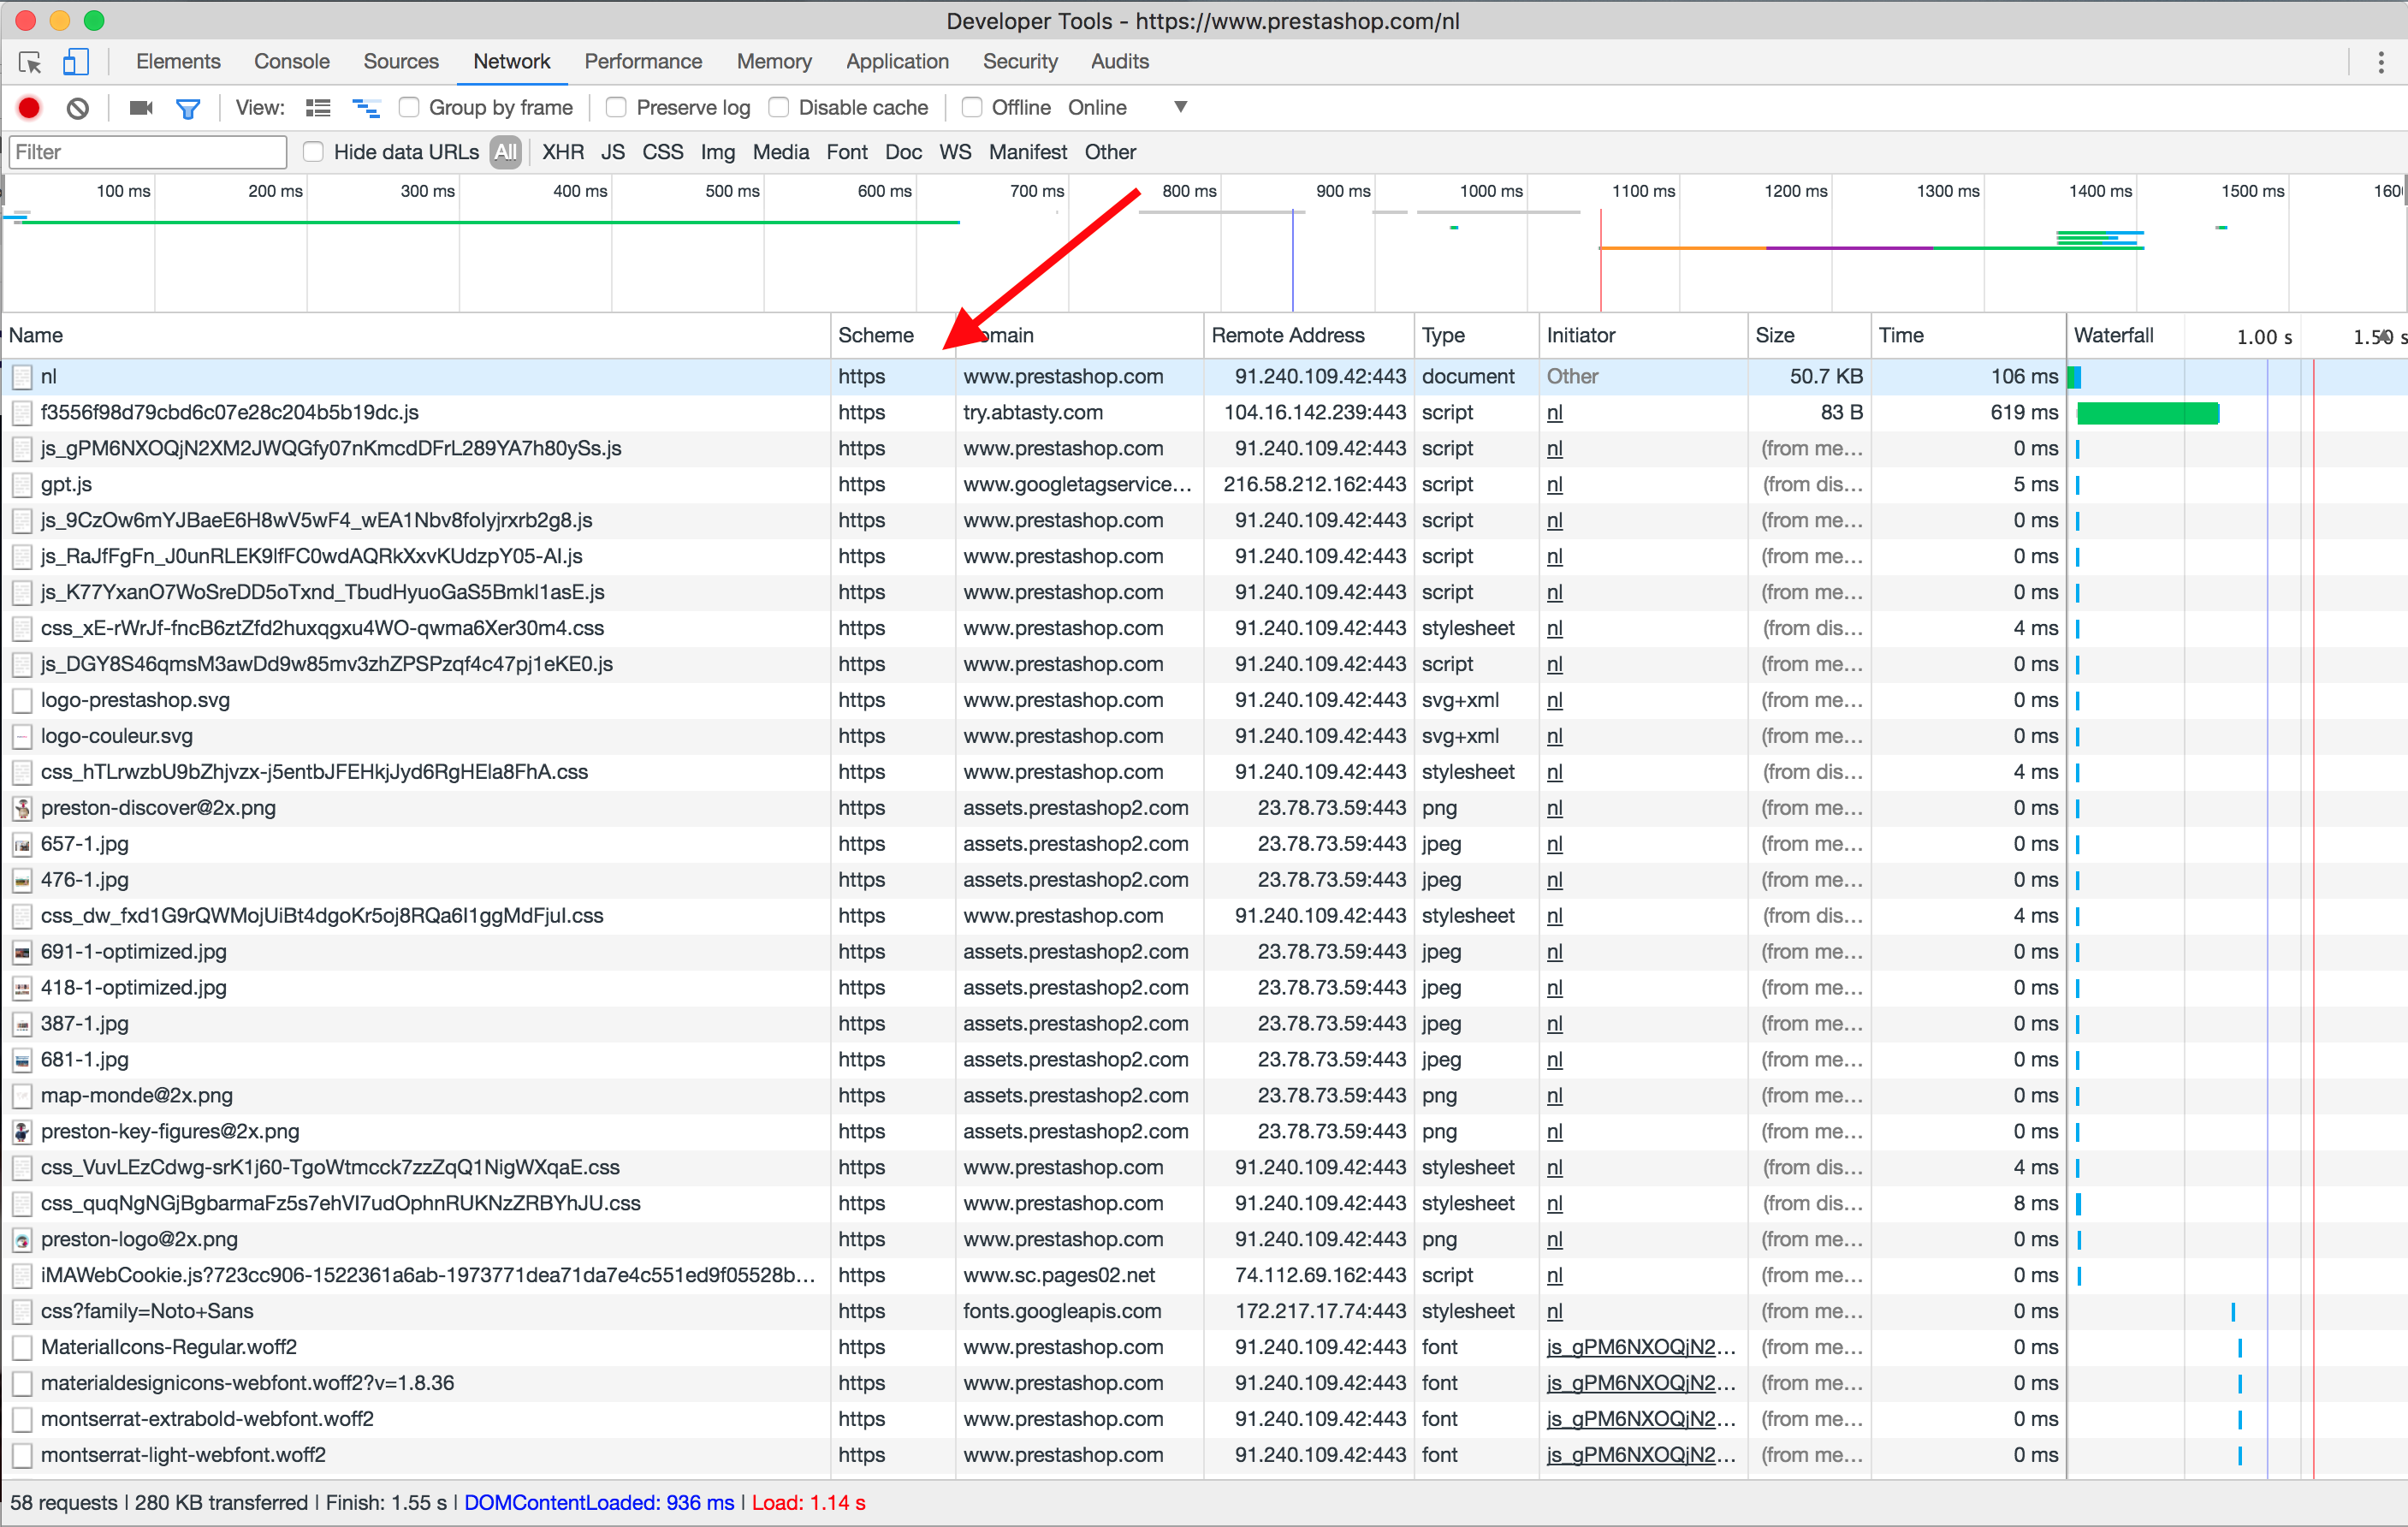This screenshot has width=2408, height=1527.
Task: Clear the network log
Action: point(78,108)
